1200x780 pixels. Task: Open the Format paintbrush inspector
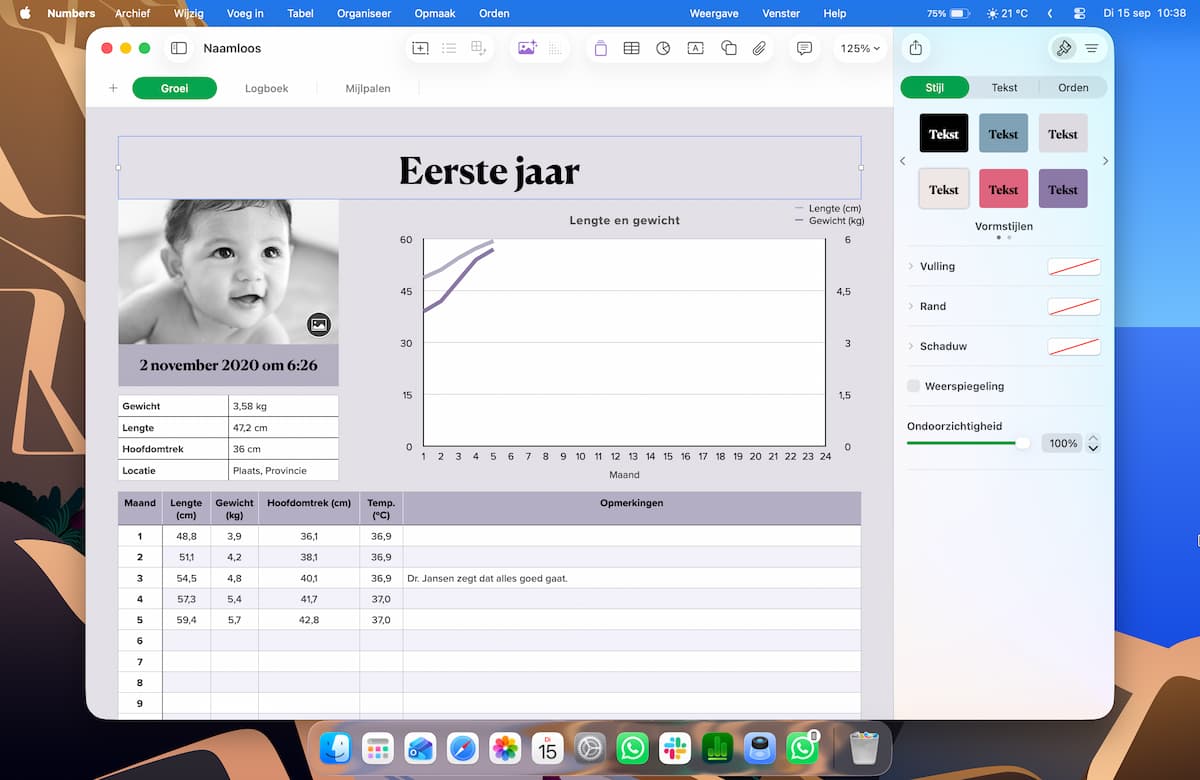pos(1064,48)
